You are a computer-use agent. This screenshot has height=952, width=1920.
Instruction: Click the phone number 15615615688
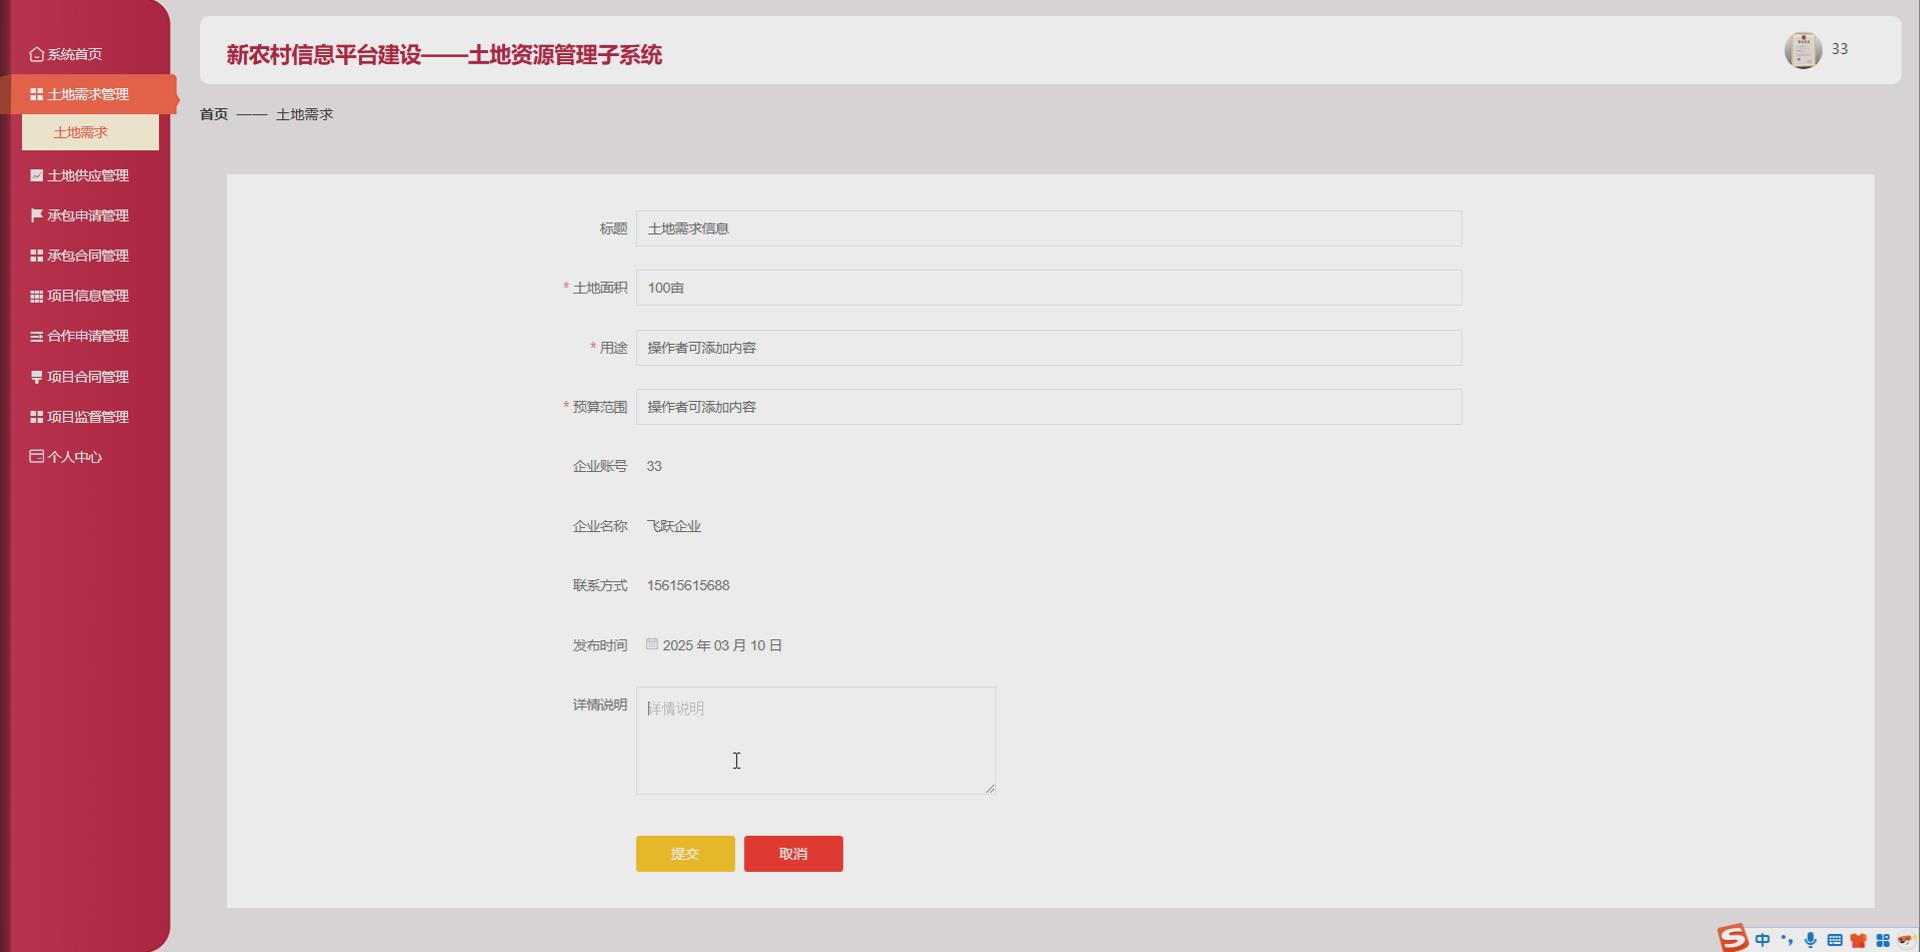pyautogui.click(x=688, y=585)
